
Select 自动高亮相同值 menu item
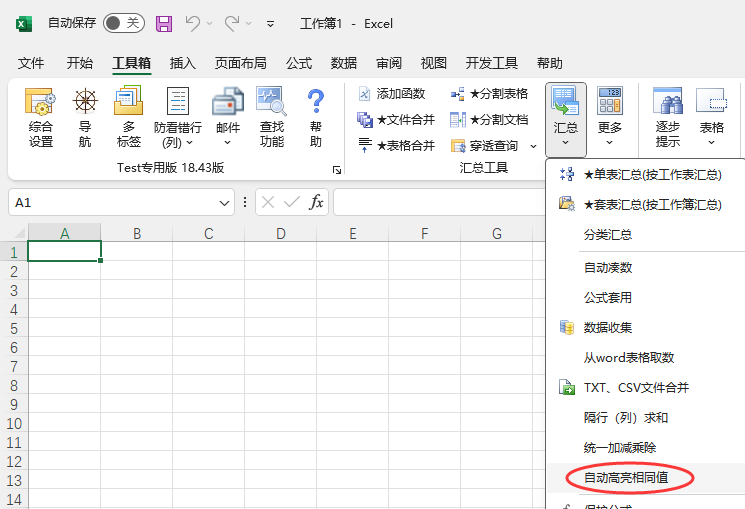pyautogui.click(x=626, y=478)
